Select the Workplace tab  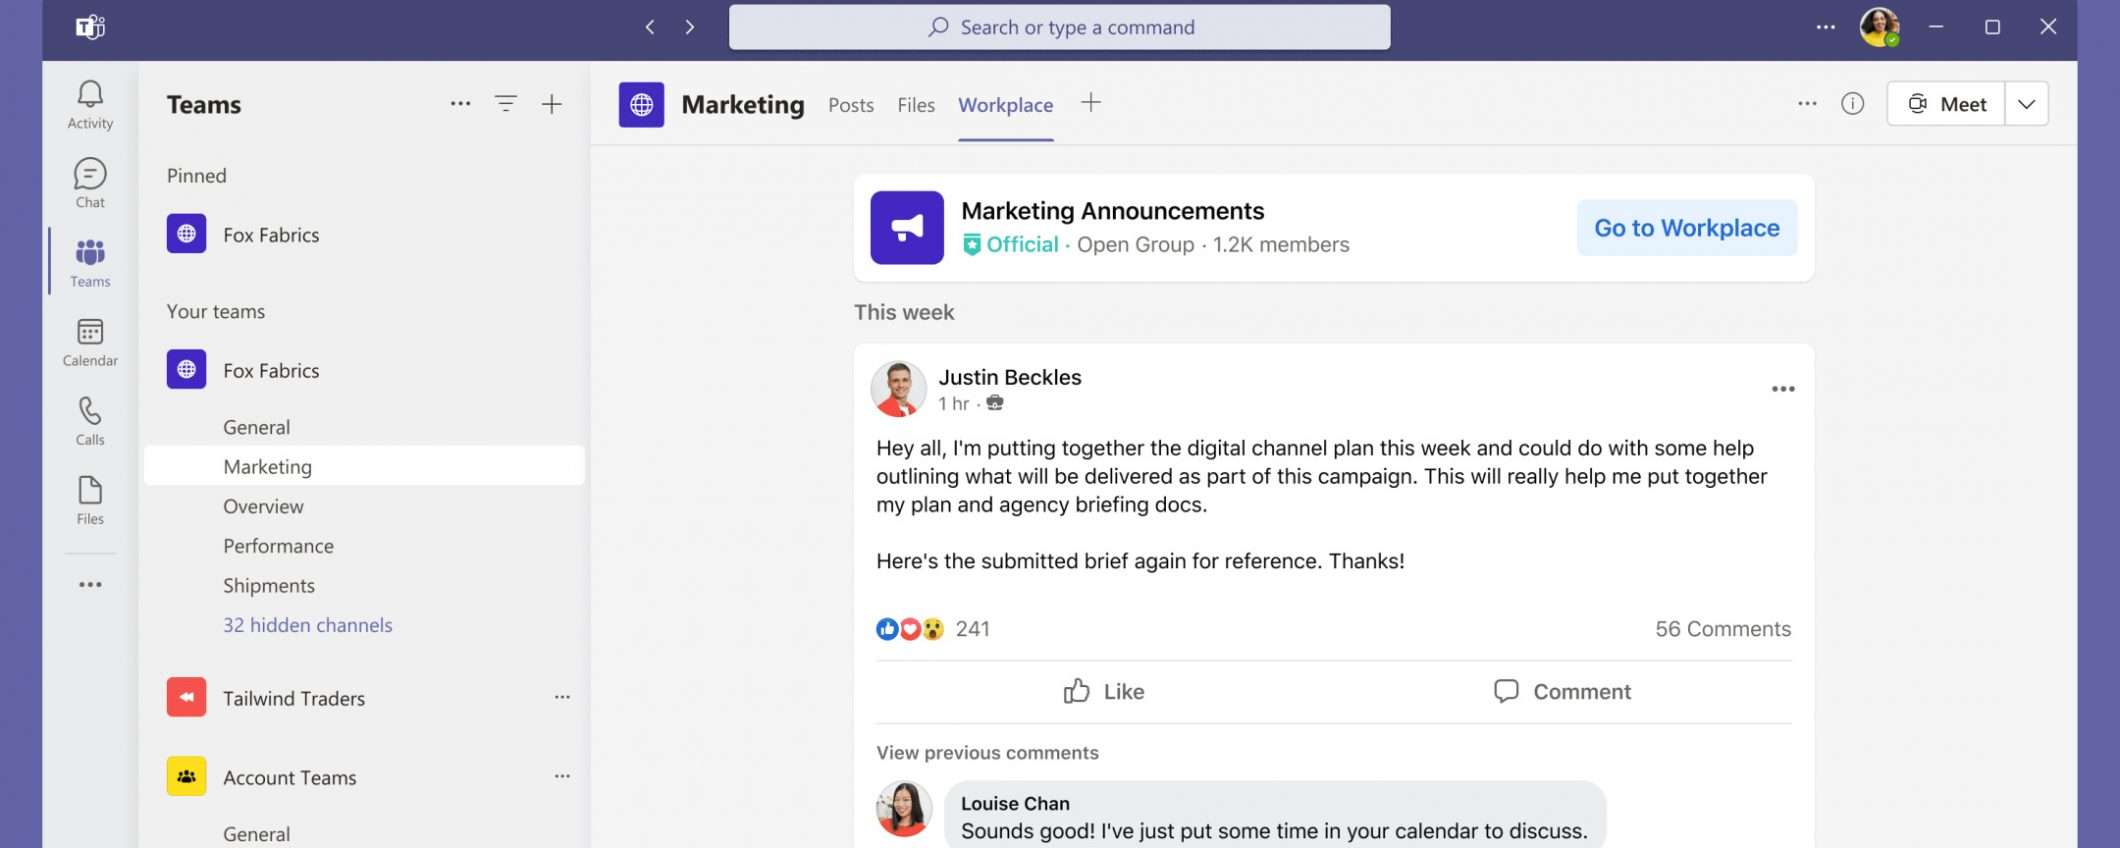click(x=1006, y=105)
